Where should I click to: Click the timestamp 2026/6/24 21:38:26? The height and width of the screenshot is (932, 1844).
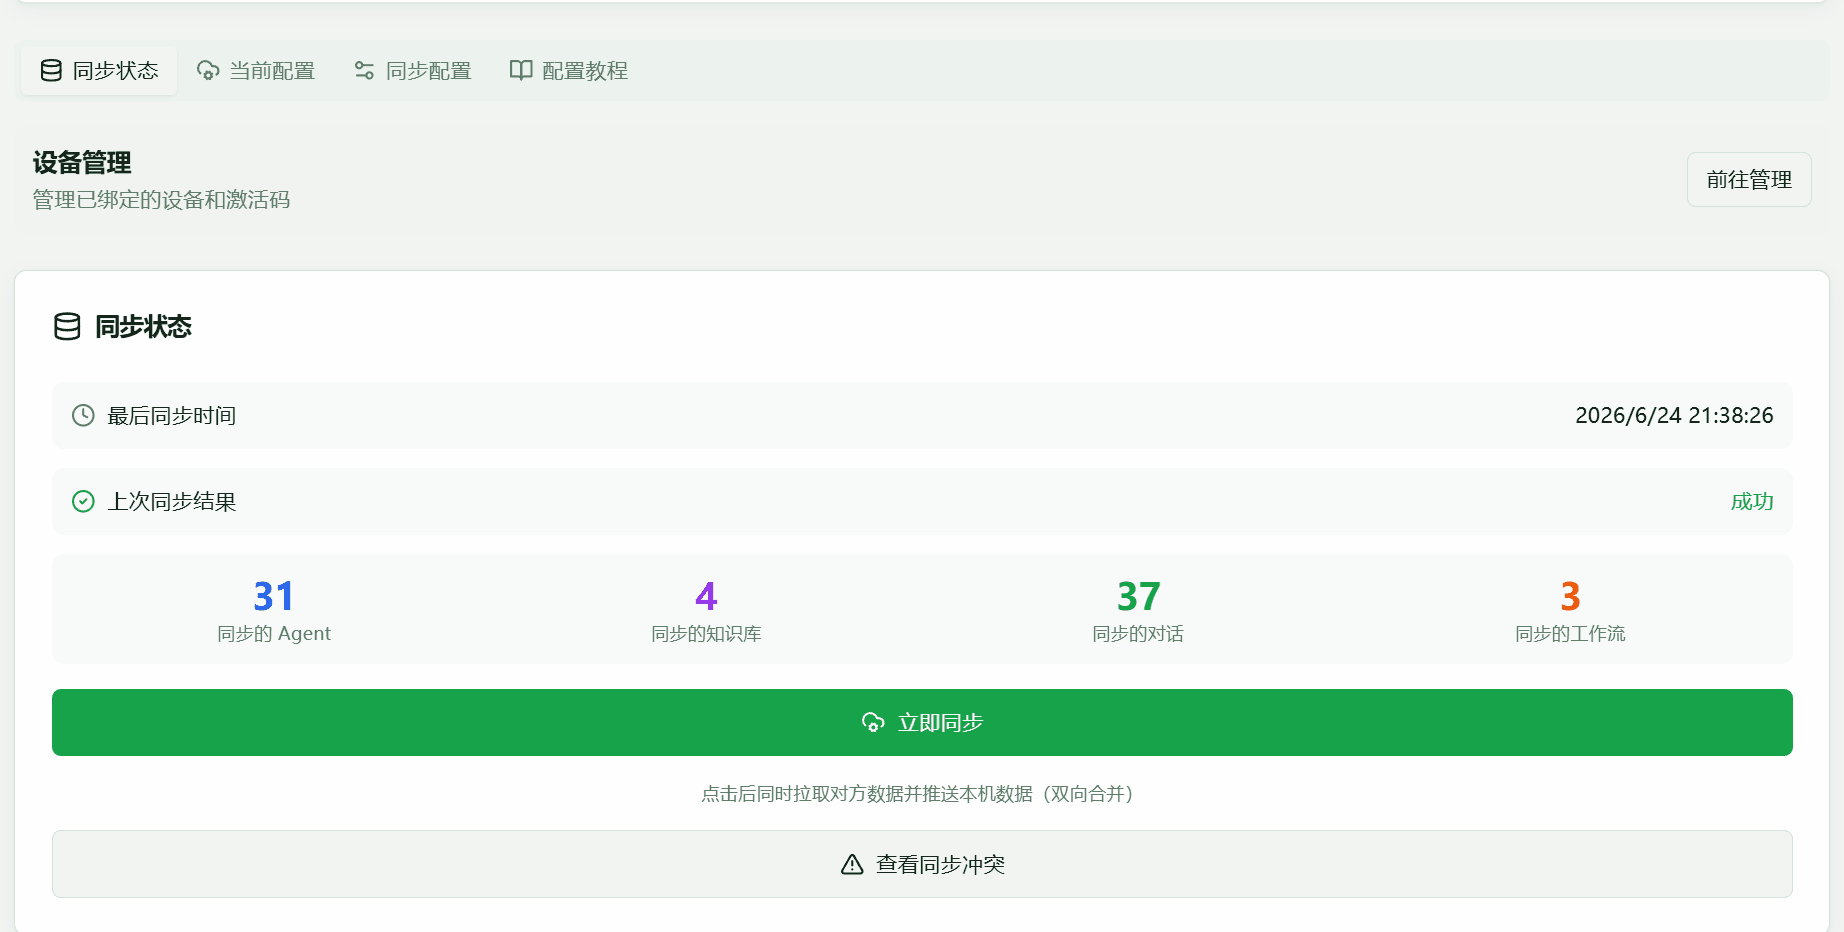[1674, 416]
